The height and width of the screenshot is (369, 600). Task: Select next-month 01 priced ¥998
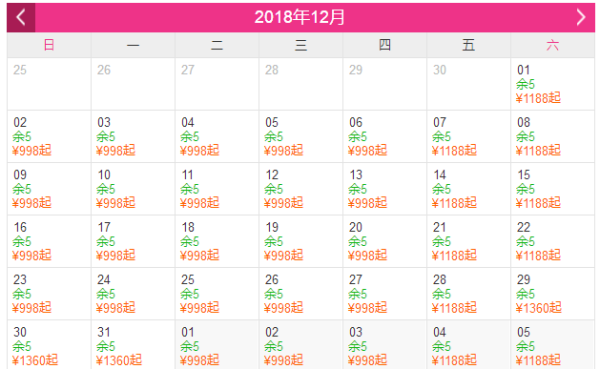pyautogui.click(x=217, y=345)
